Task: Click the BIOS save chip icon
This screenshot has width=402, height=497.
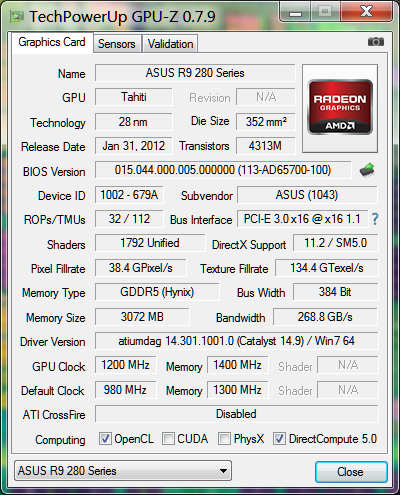Action: pos(367,170)
